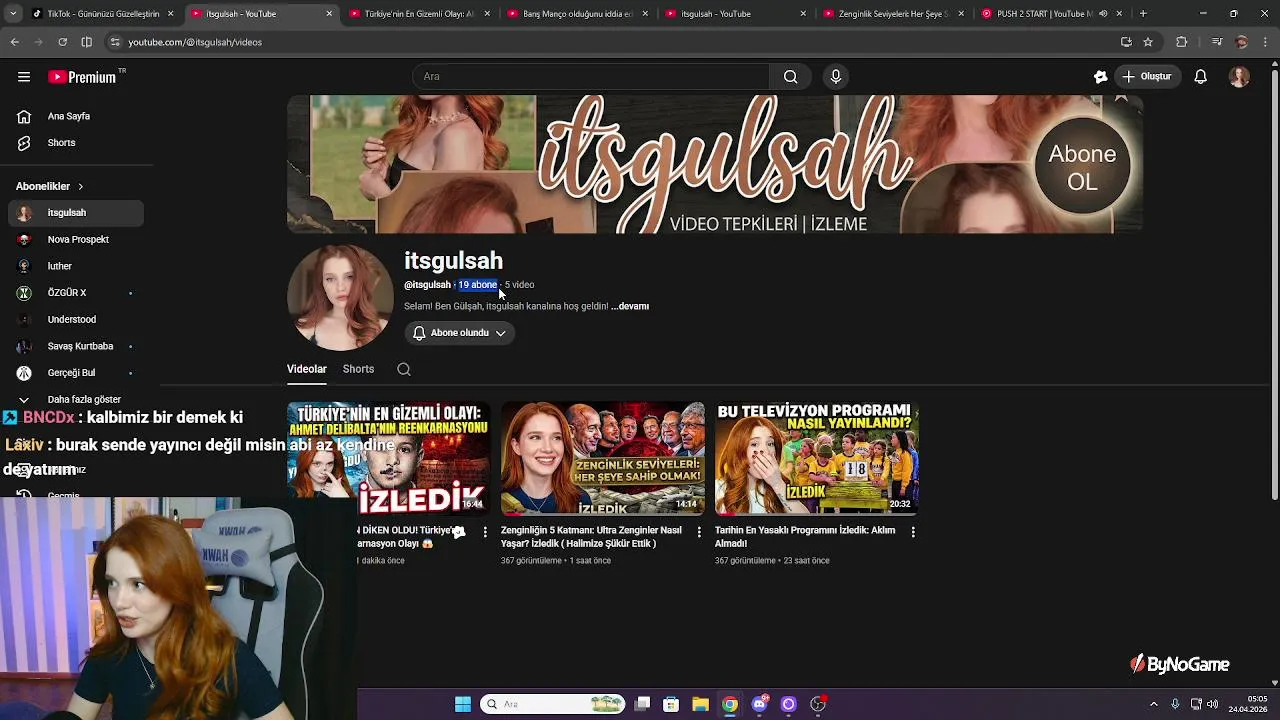Open the Türkiye'nin En Gizemli Olayı thumbnail
This screenshot has width=1280, height=720.
[x=388, y=458]
